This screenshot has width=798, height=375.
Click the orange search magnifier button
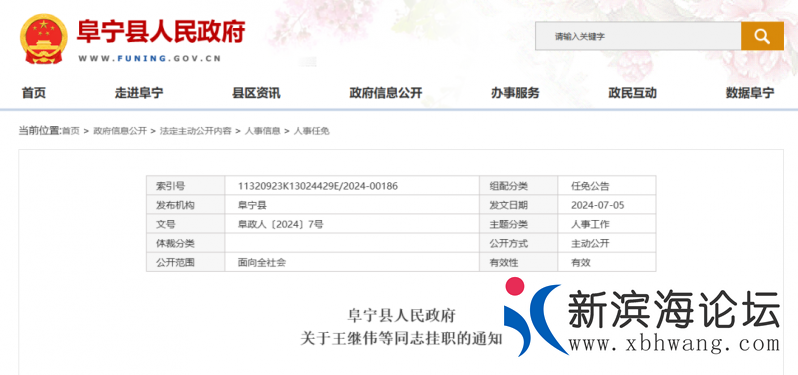762,36
